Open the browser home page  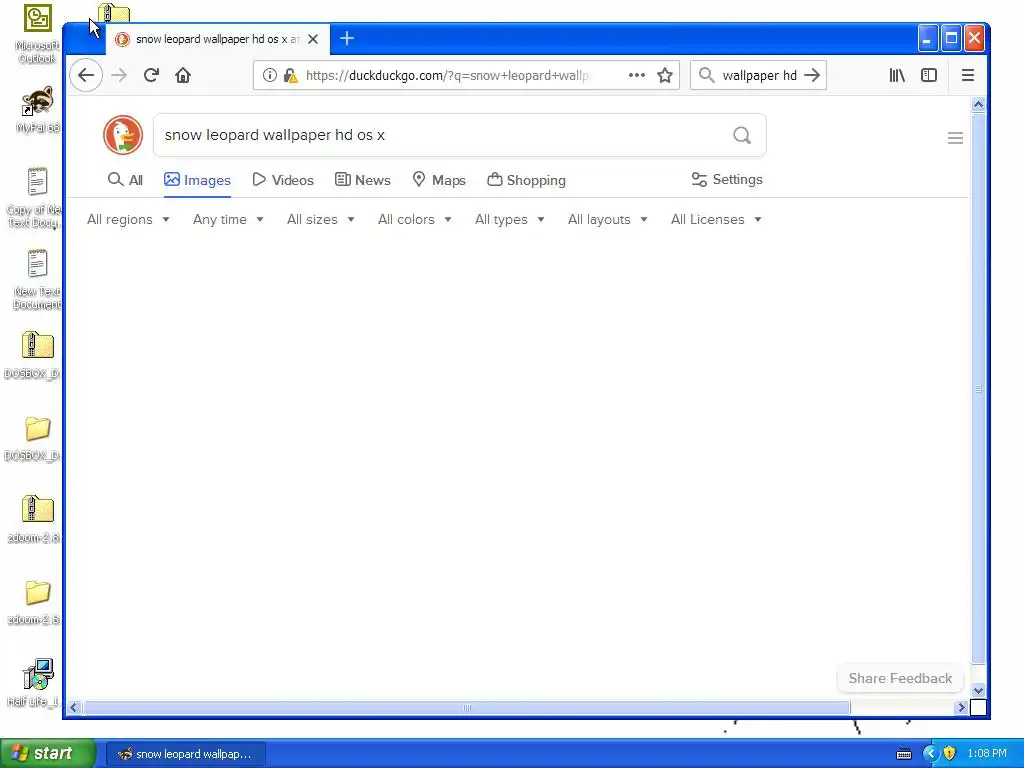(x=183, y=75)
